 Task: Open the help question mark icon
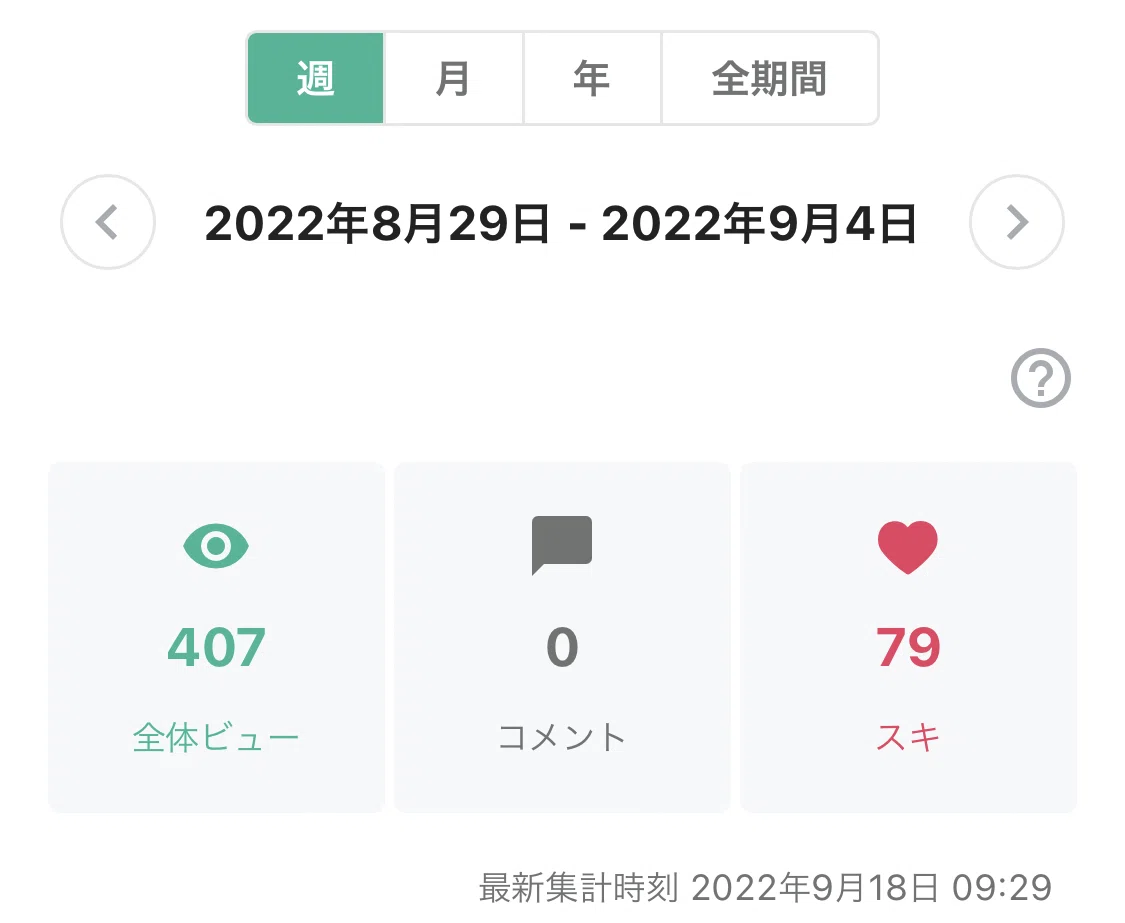coord(1040,378)
